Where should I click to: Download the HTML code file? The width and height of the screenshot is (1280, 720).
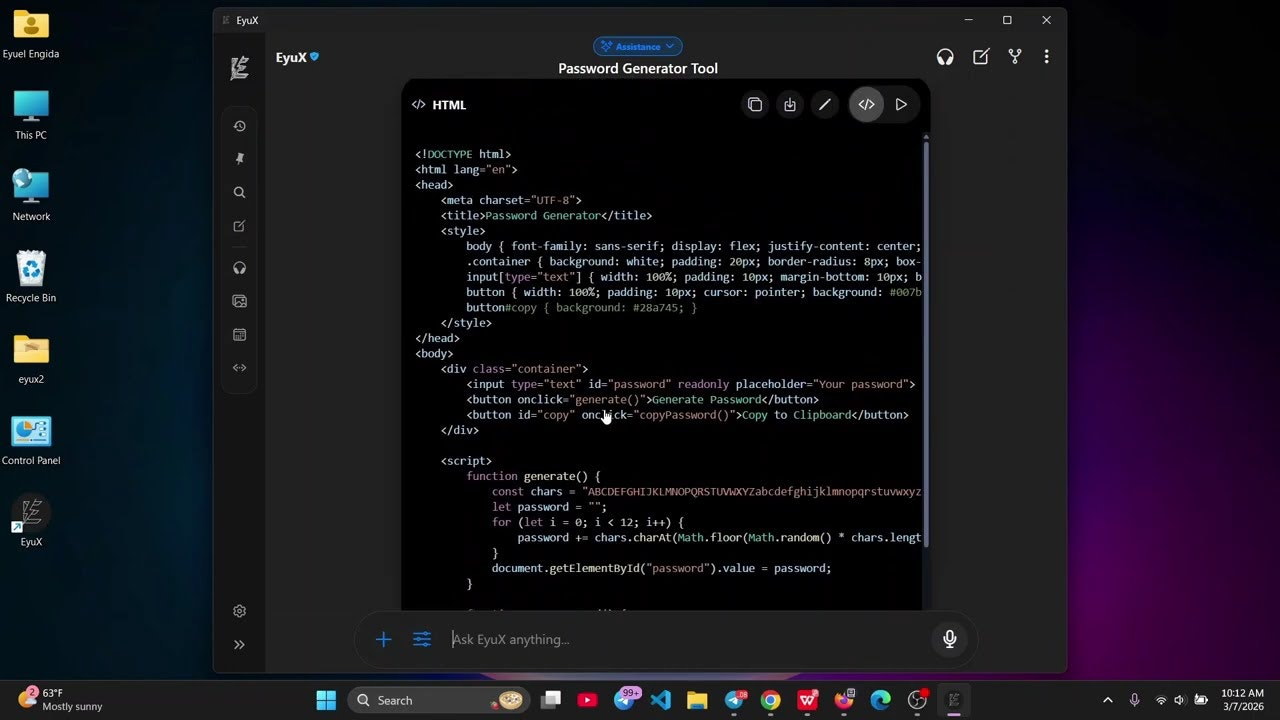[790, 105]
